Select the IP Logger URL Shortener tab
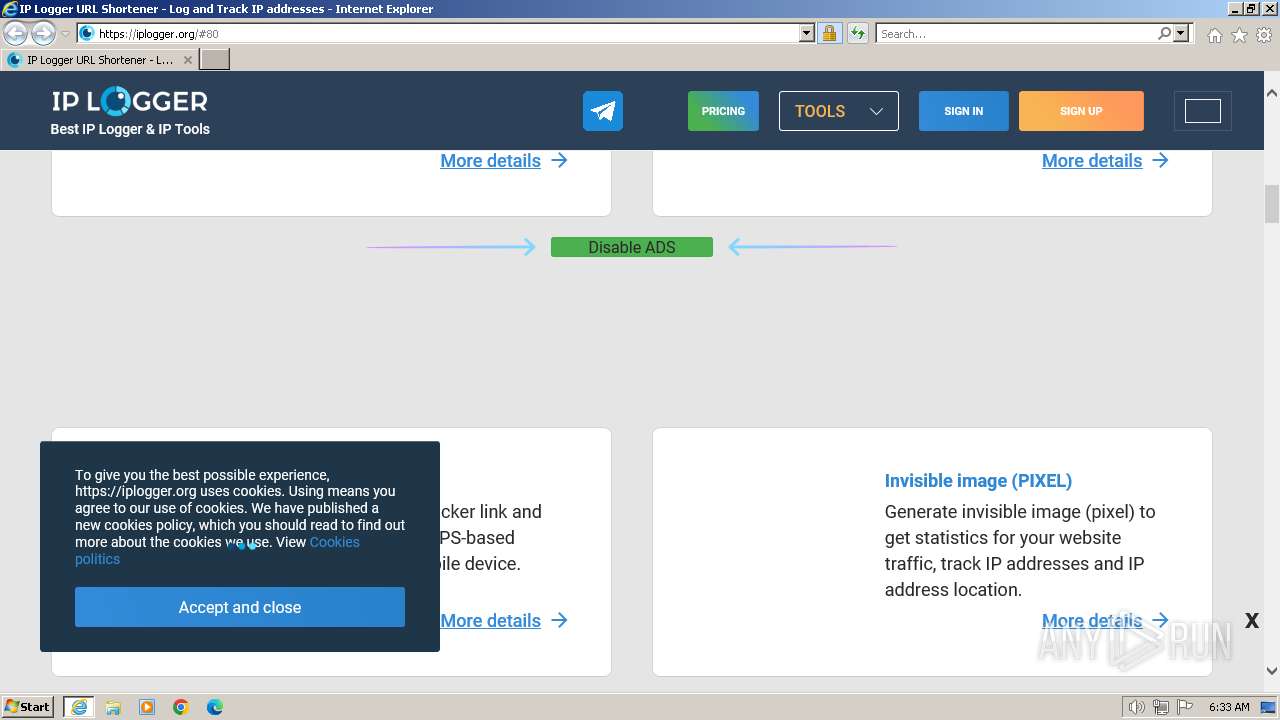 98,60
